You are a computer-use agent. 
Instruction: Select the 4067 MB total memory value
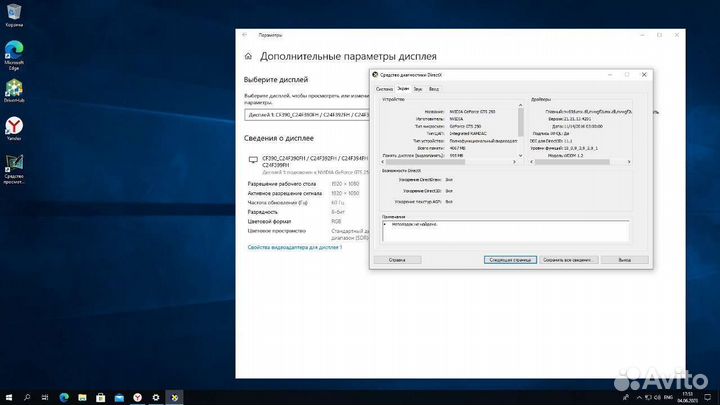point(457,148)
